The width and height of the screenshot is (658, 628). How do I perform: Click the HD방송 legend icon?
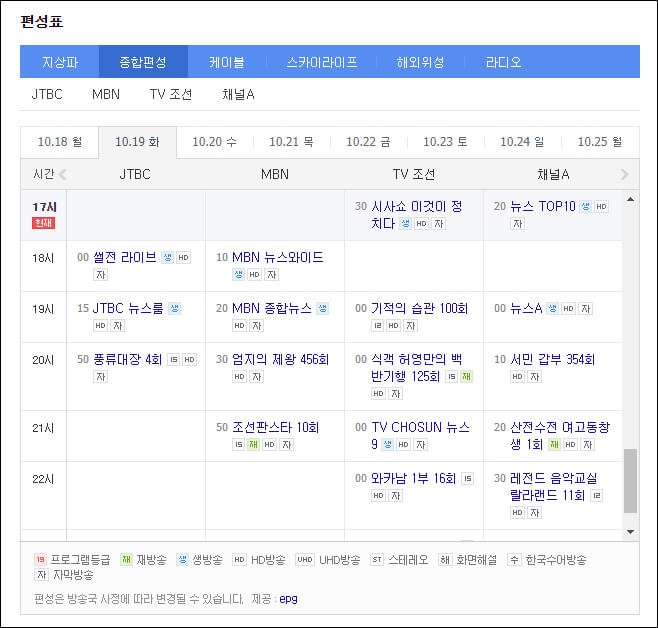239,560
